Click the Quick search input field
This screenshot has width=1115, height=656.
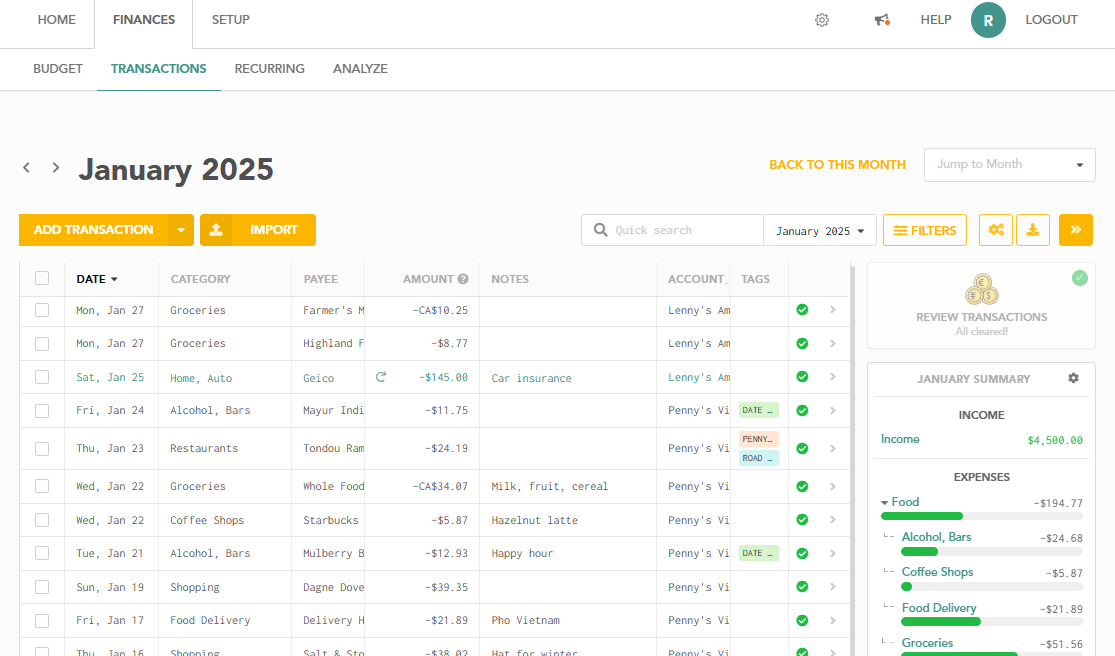[x=685, y=230]
